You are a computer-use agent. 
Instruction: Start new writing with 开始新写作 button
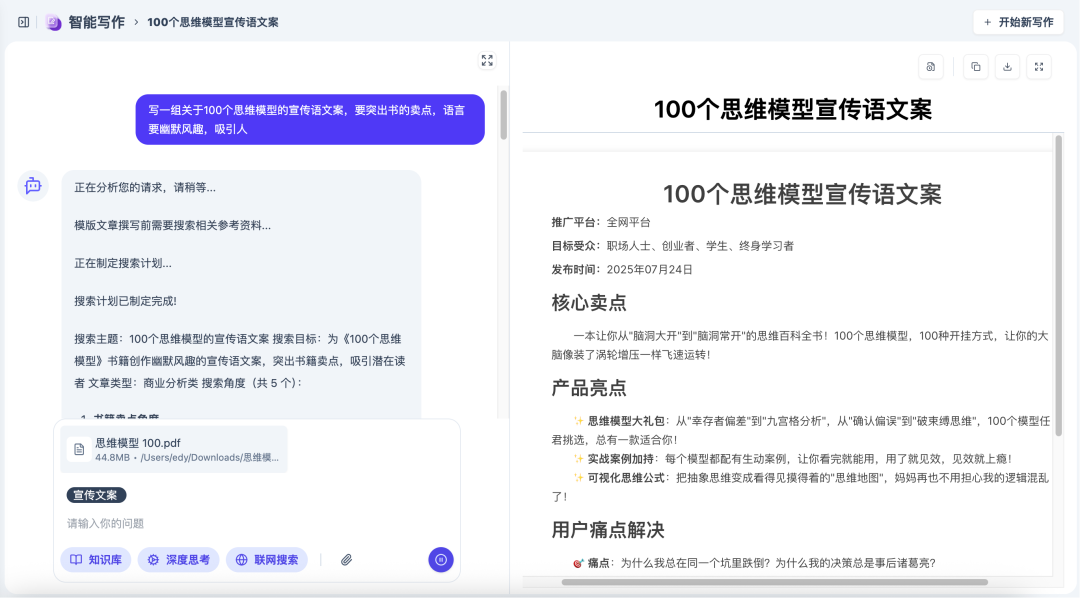point(1019,22)
